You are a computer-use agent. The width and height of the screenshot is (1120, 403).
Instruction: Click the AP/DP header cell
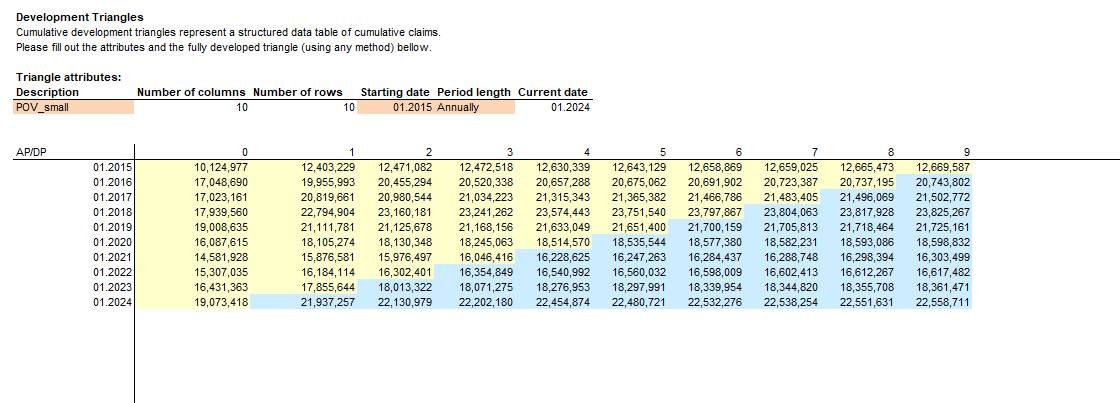[x=29, y=152]
